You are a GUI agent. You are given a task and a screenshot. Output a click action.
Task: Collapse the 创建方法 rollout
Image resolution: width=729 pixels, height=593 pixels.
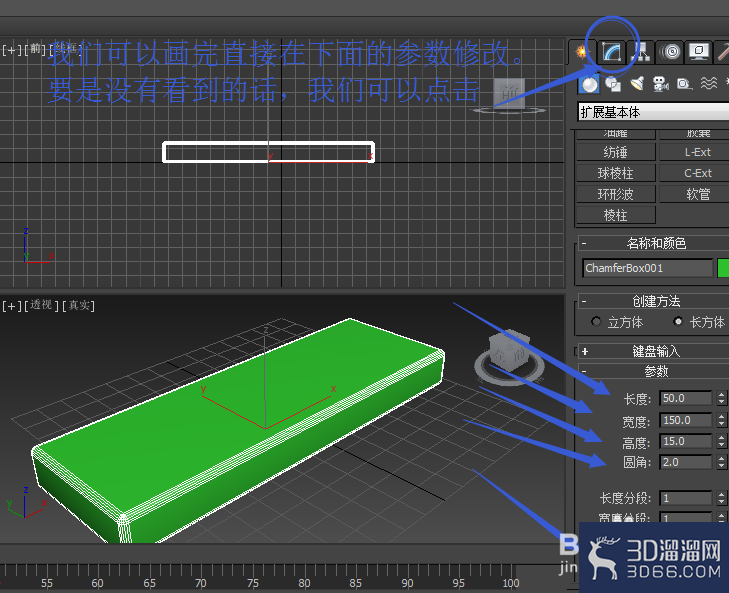pos(654,301)
